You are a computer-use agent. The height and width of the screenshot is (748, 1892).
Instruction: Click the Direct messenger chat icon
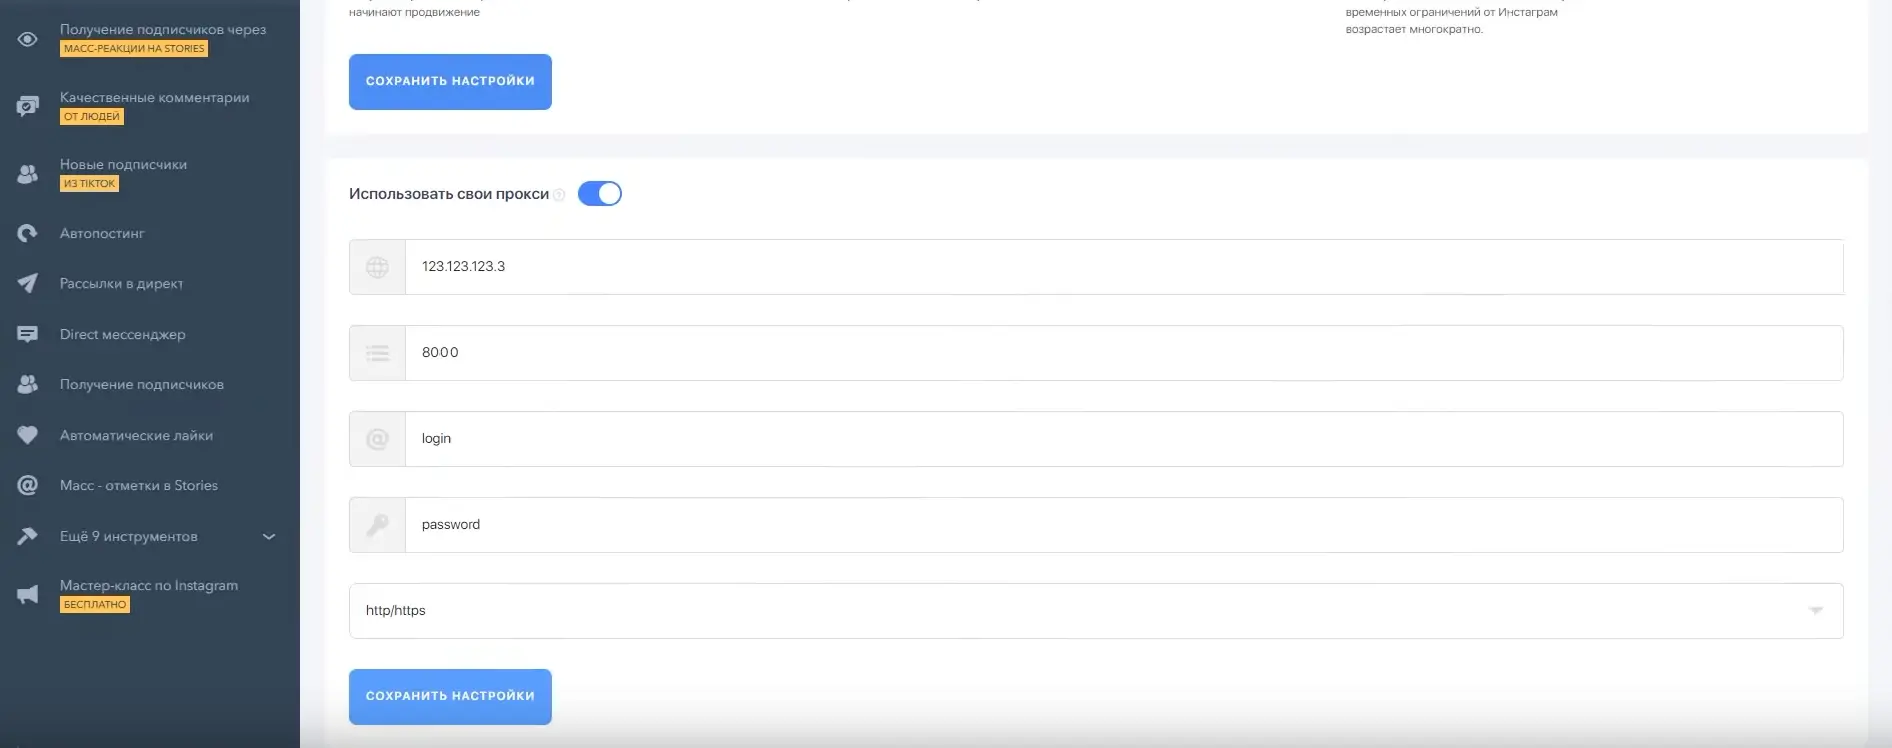click(28, 334)
